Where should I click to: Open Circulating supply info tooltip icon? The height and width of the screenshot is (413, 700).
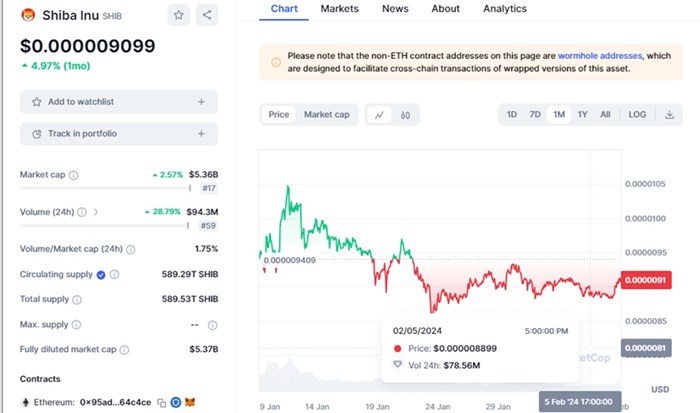115,274
